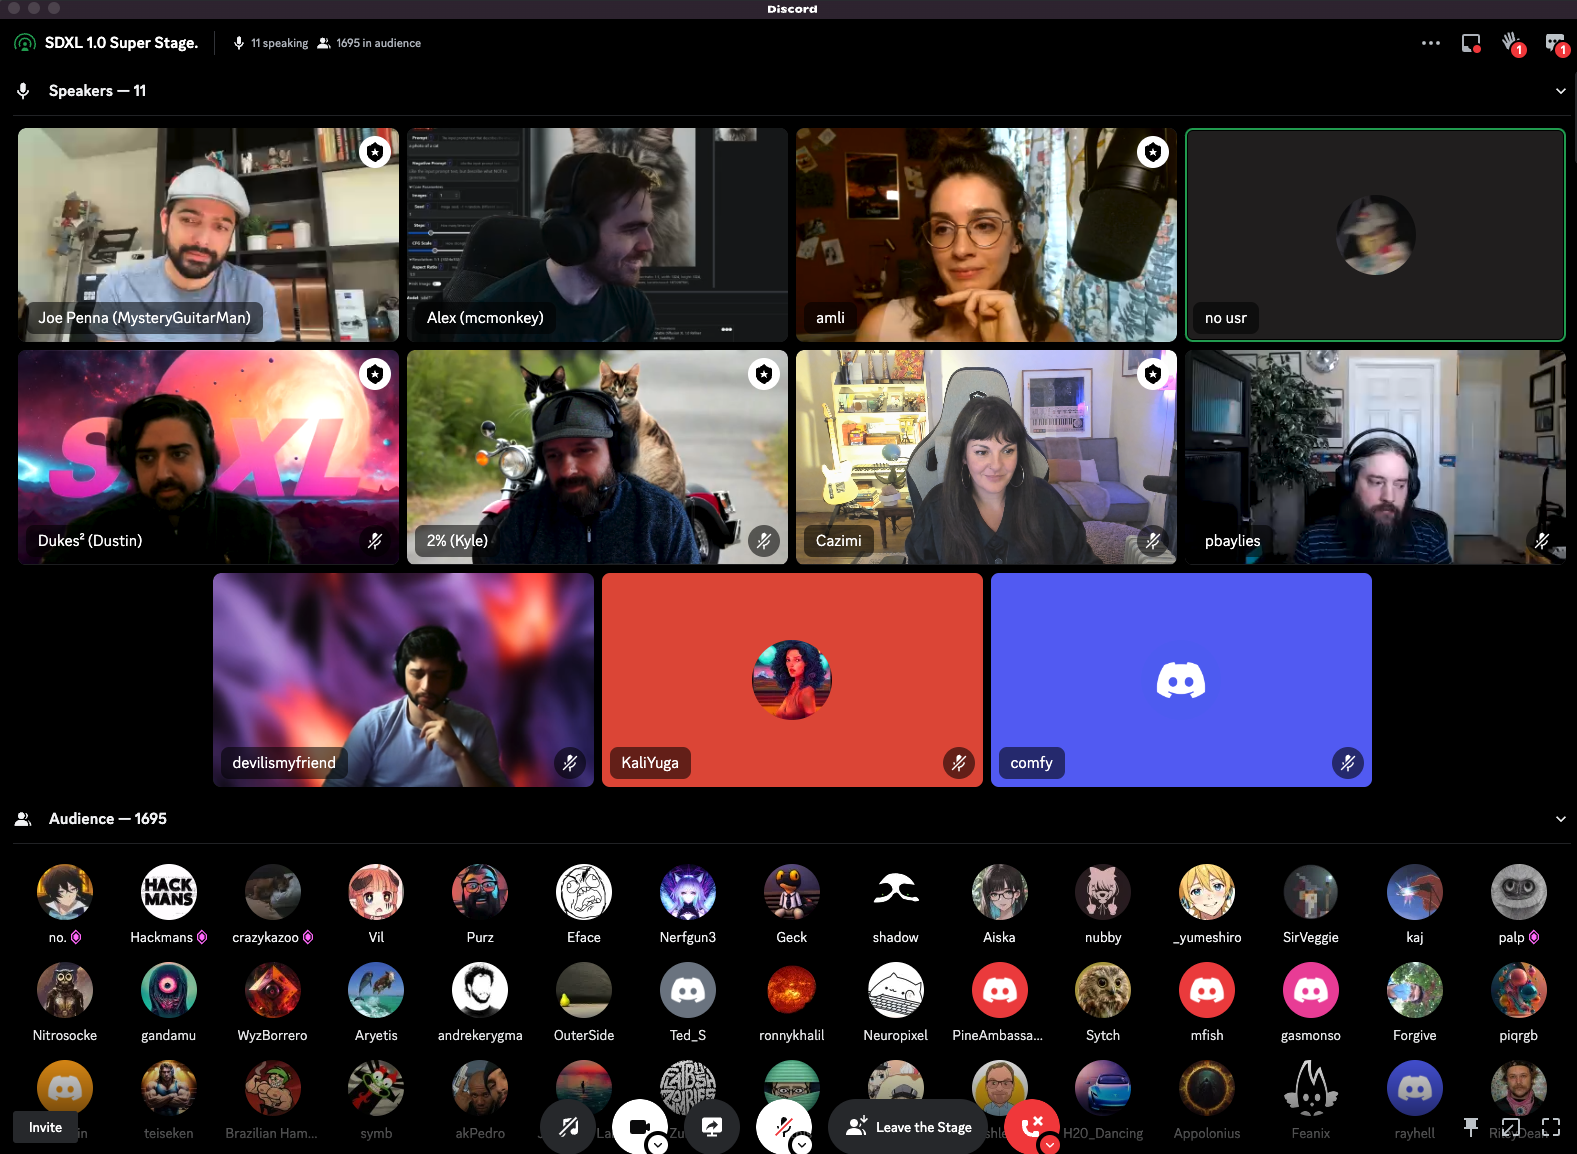Viewport: 1577px width, 1154px height.
Task: Toggle the camera button
Action: click(640, 1127)
